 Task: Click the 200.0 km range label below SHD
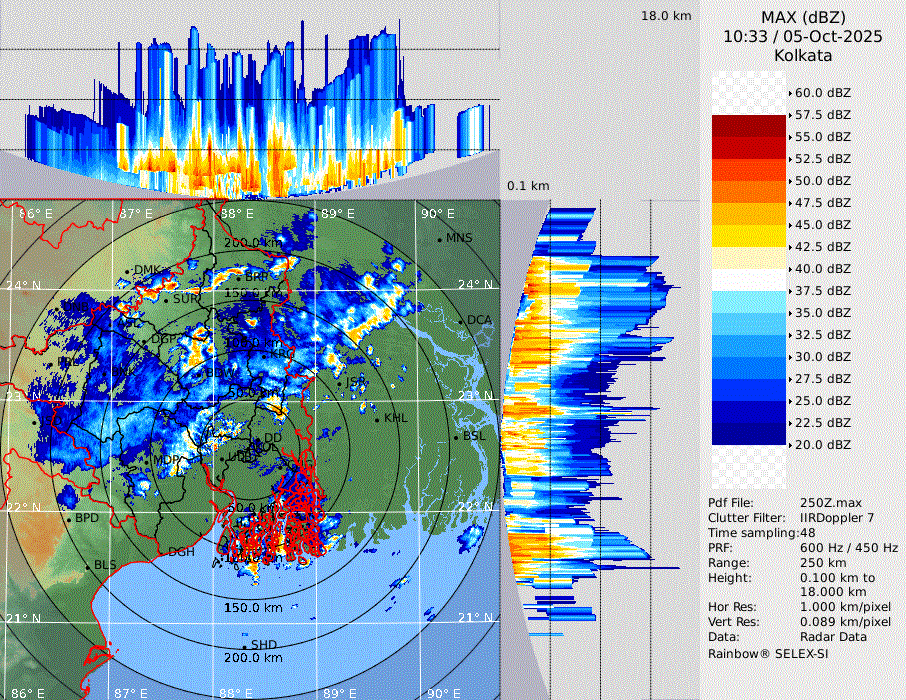click(x=253, y=659)
